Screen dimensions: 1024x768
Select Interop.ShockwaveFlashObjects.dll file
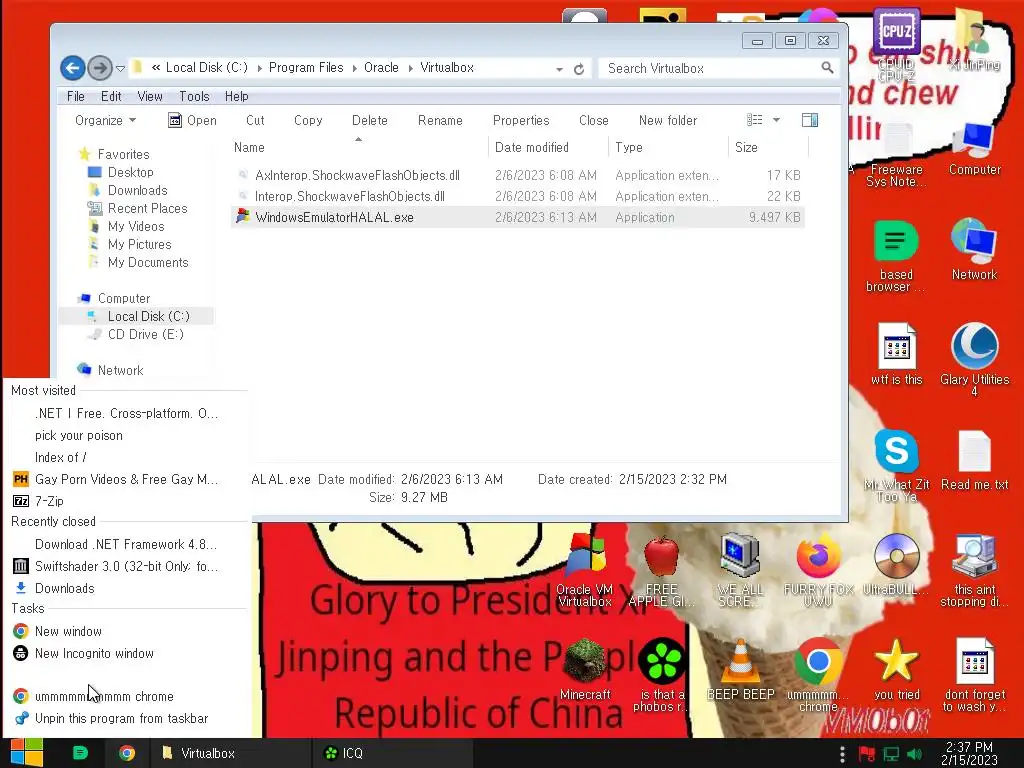click(x=517, y=196)
